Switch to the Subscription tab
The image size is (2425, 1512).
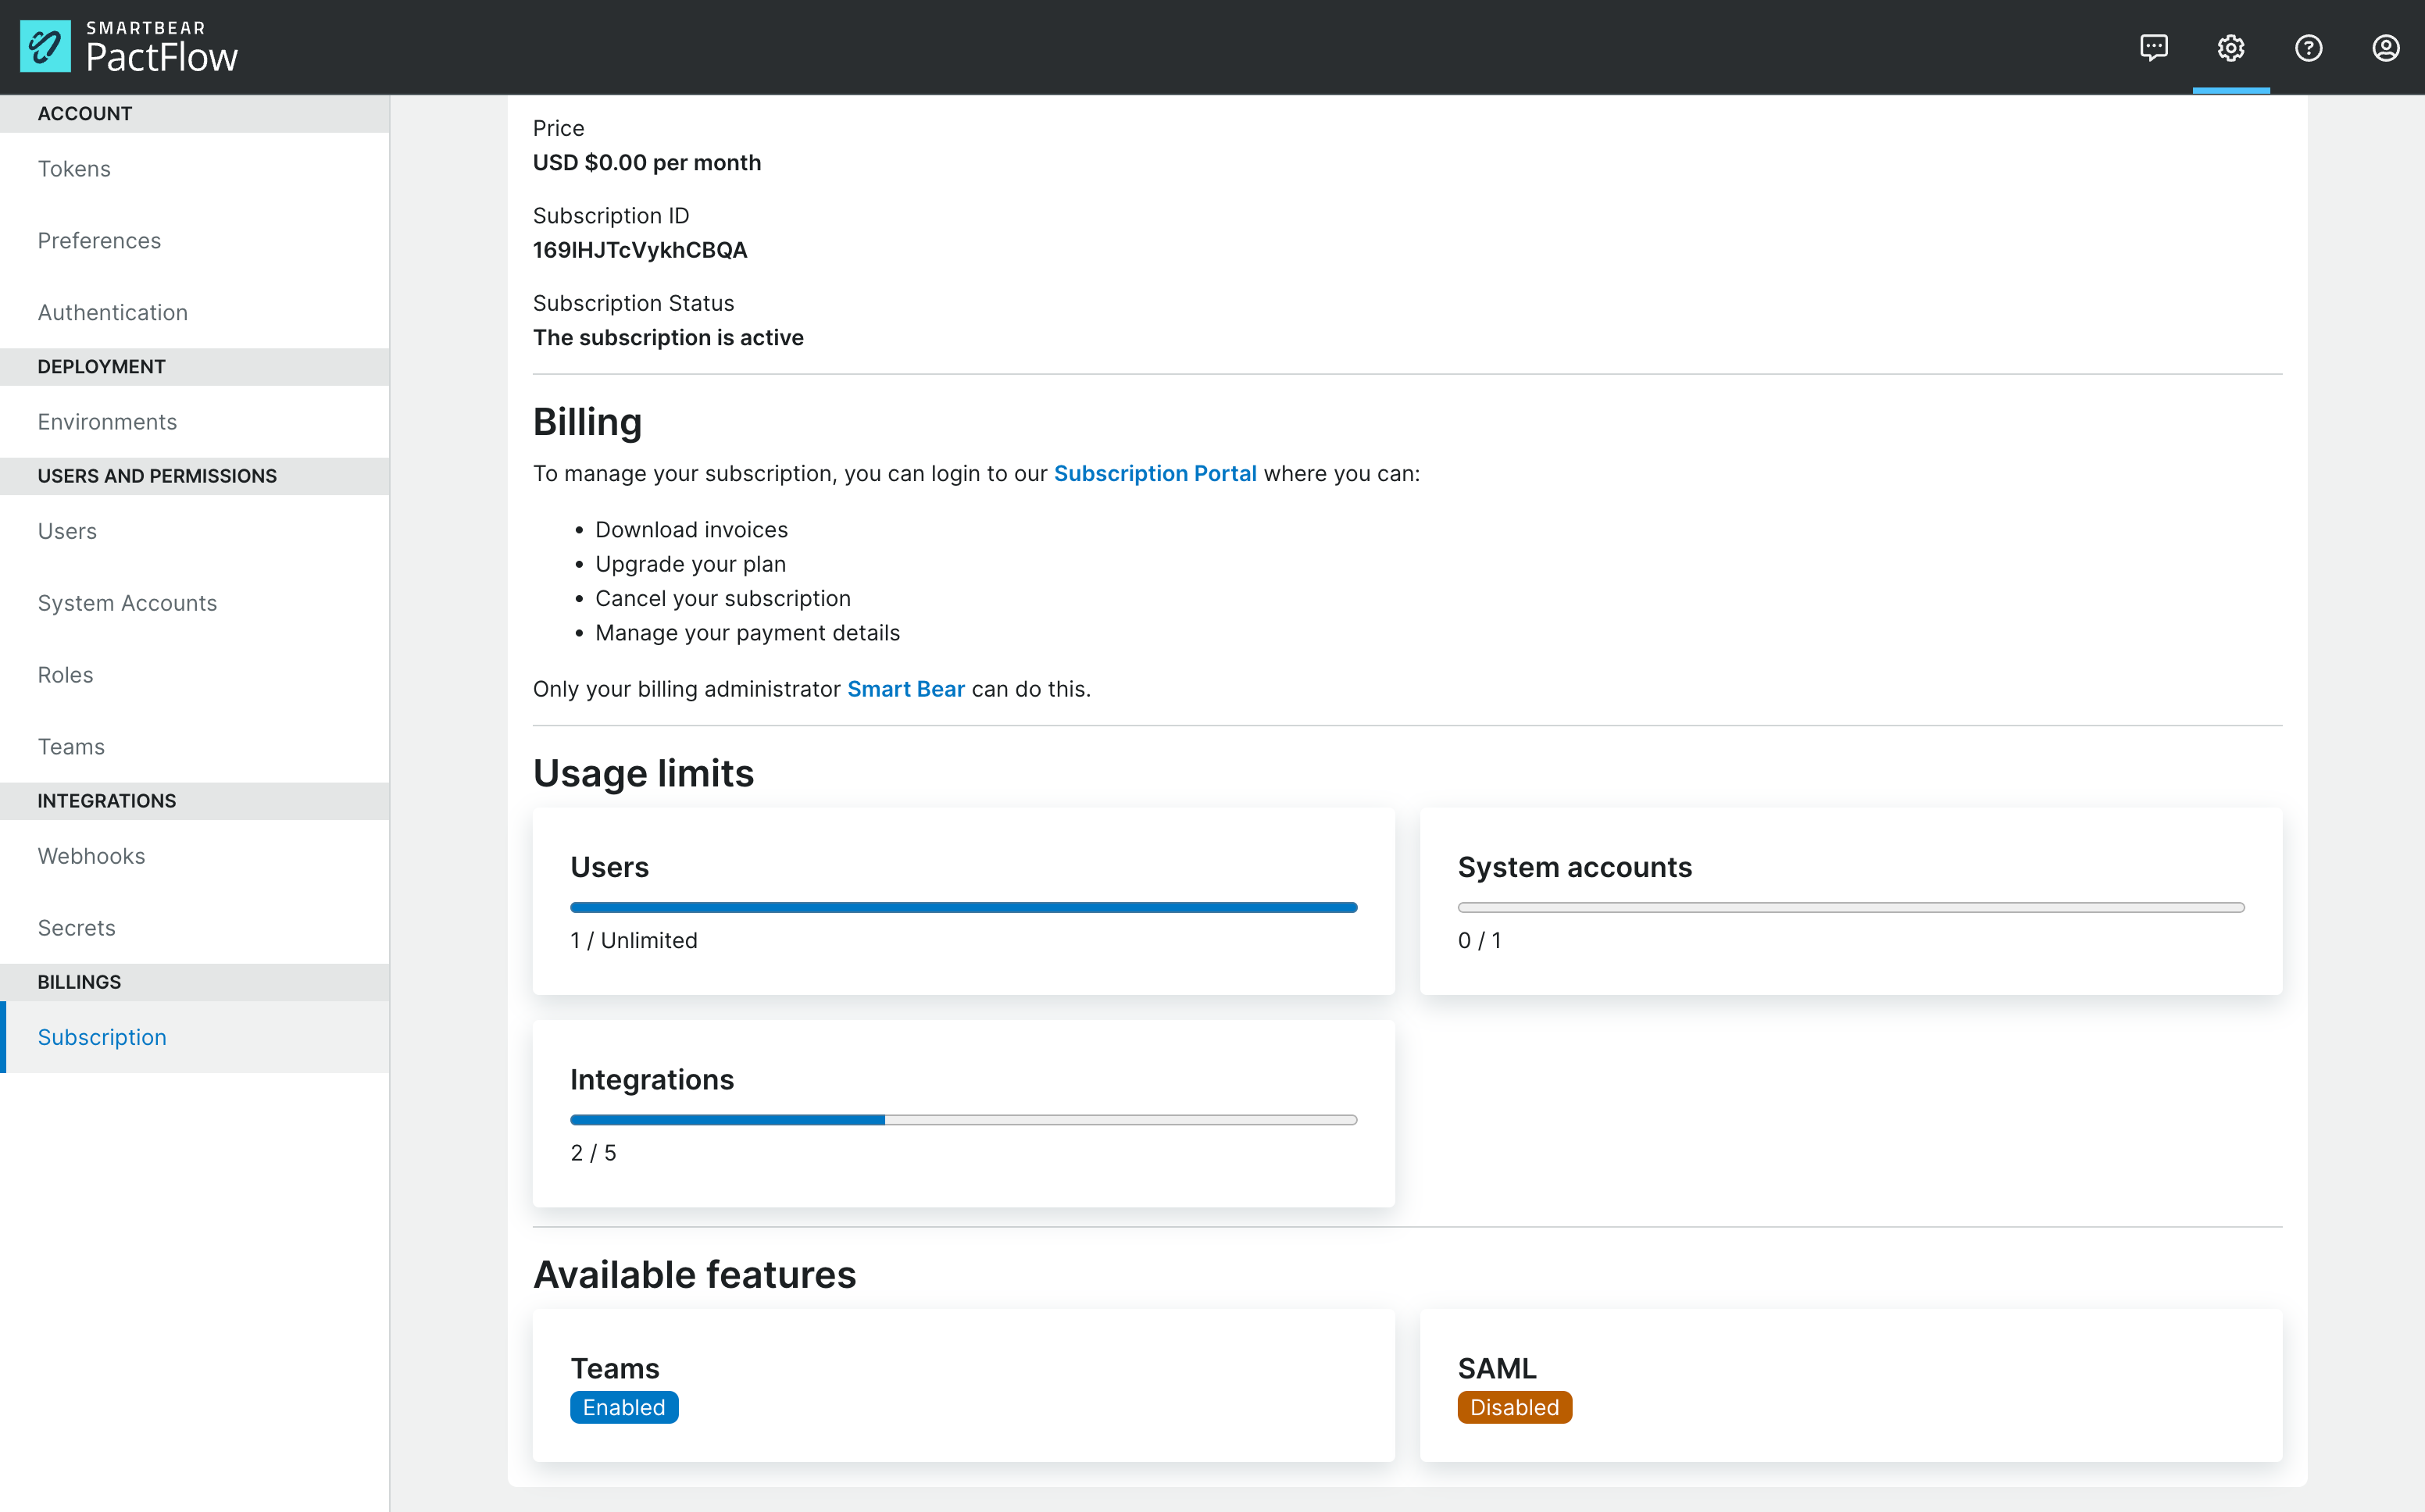101,1037
